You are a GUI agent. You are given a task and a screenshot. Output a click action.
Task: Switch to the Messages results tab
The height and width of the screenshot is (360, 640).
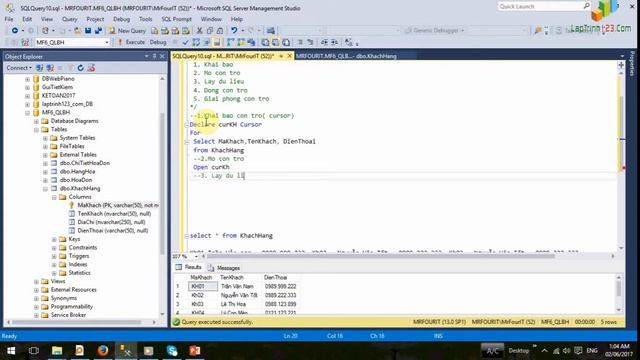point(224,268)
